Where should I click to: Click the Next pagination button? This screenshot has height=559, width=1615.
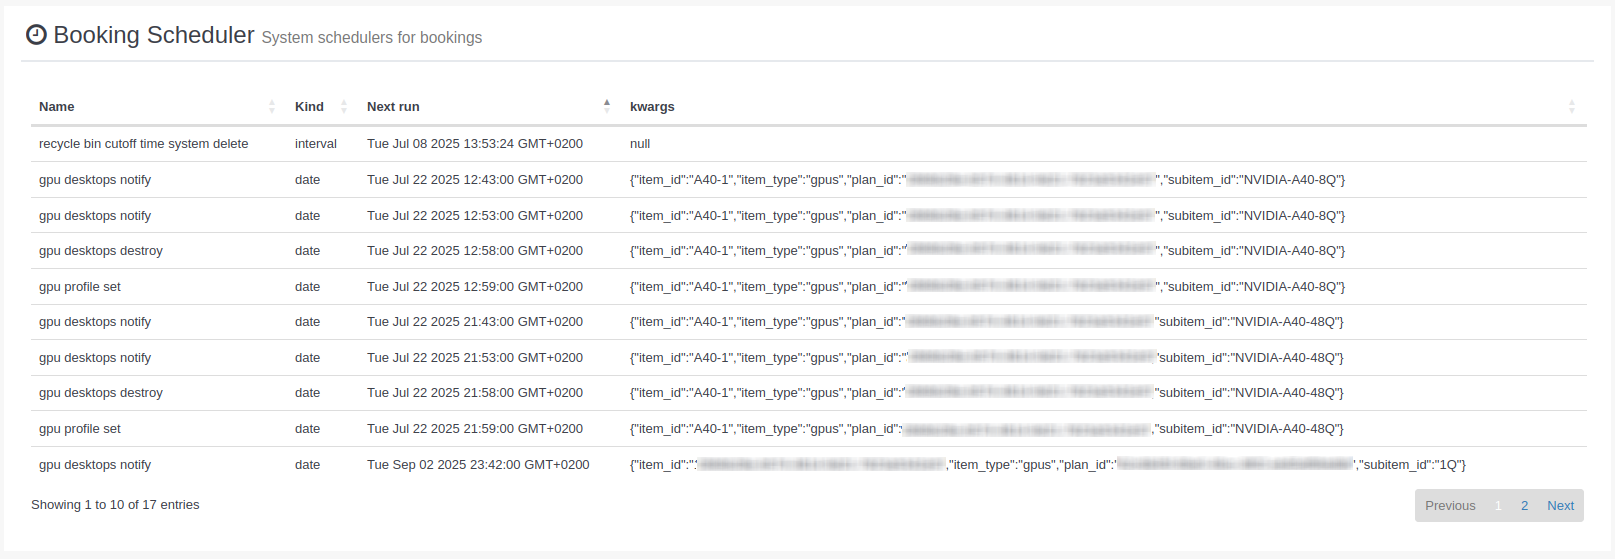coord(1560,506)
